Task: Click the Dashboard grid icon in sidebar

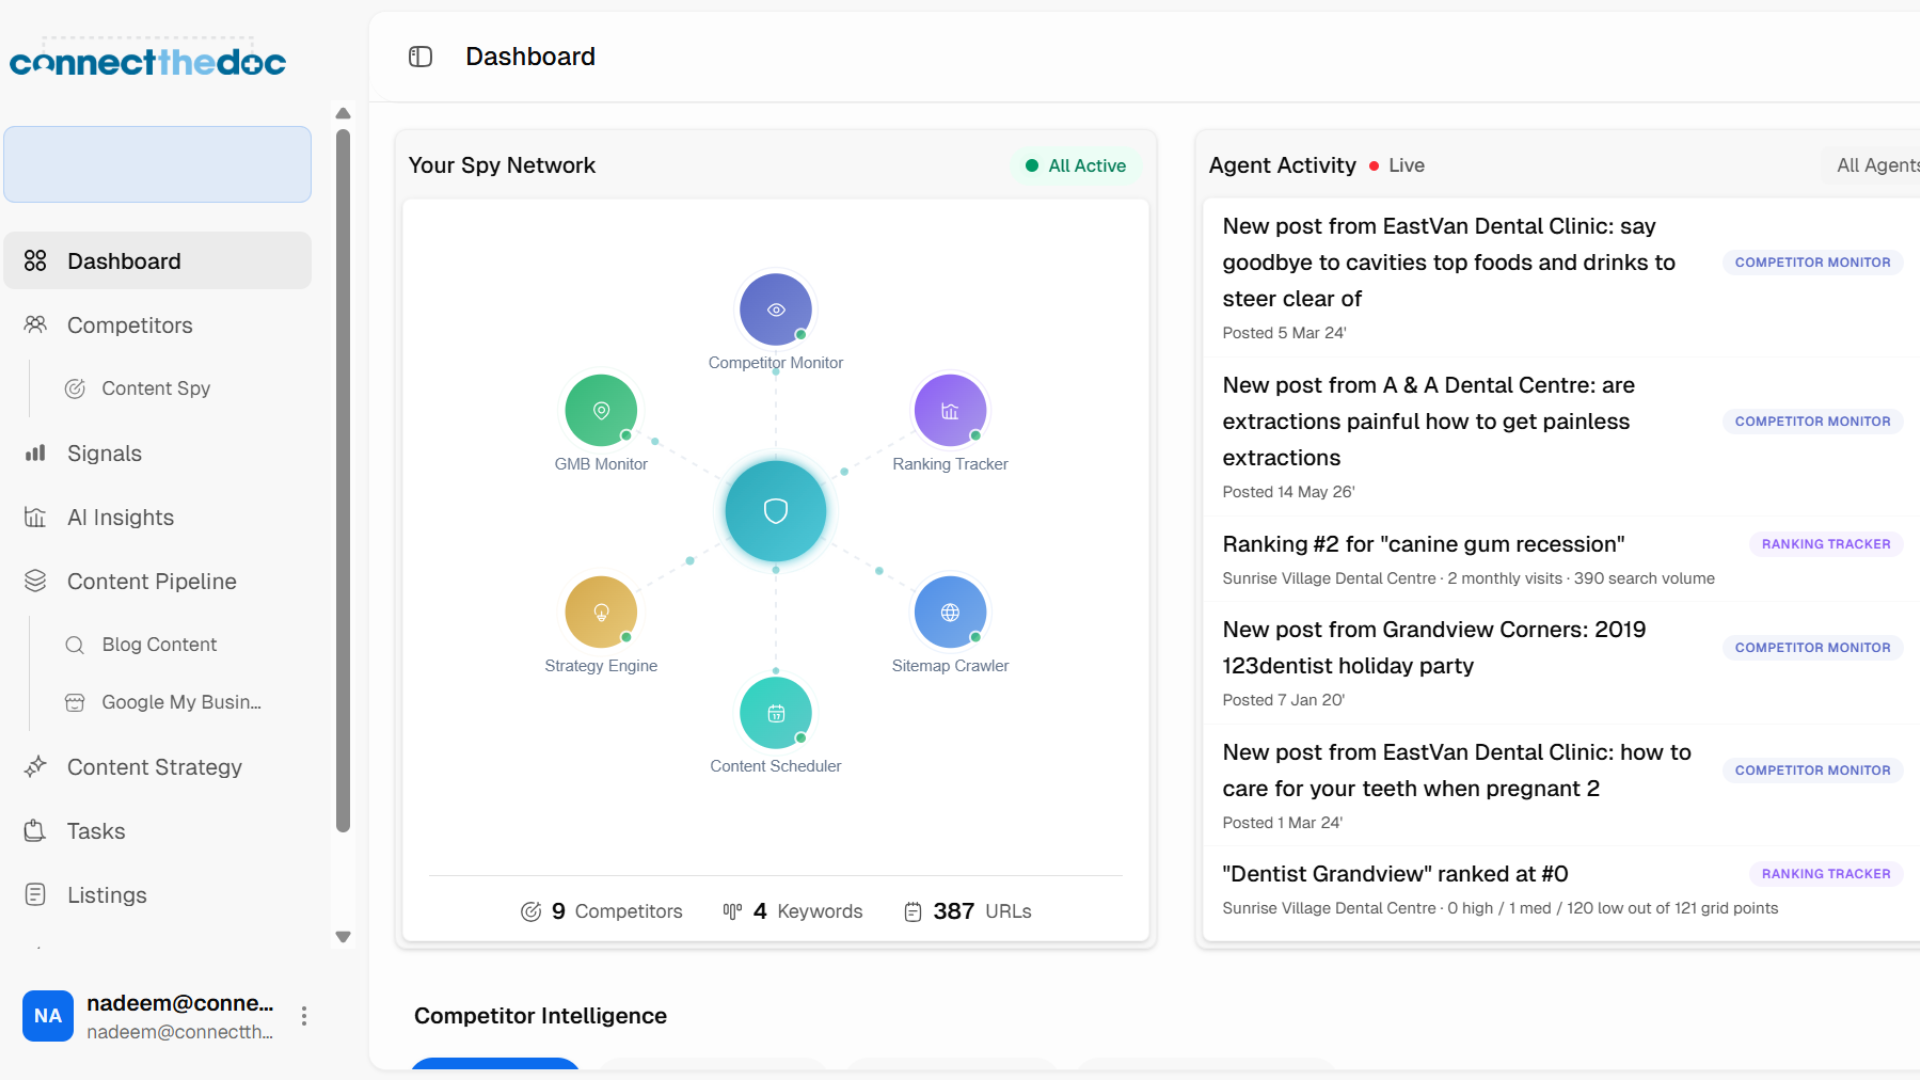Action: click(35, 261)
